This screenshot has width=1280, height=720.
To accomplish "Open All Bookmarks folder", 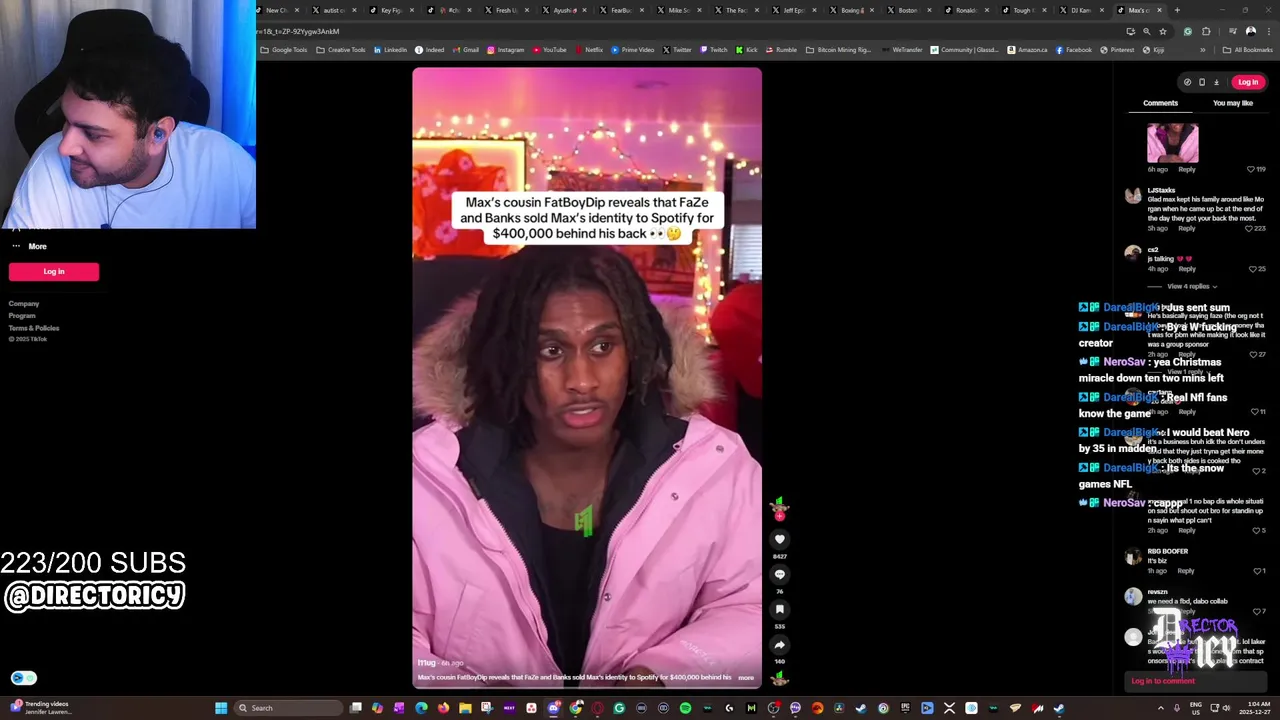I will 1248,50.
